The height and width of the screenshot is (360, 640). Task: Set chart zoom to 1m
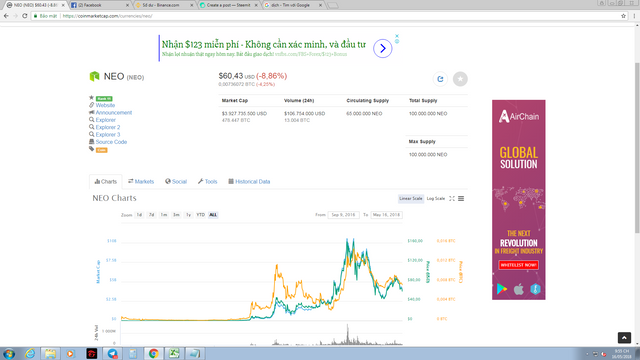point(164,215)
